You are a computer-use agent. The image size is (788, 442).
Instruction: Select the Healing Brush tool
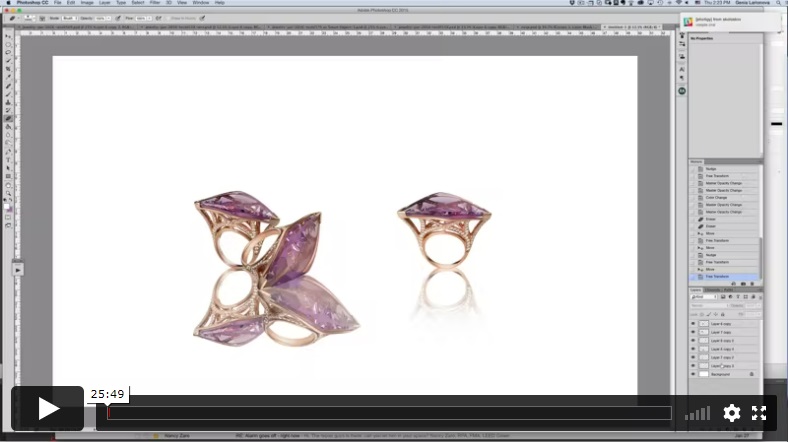9,86
